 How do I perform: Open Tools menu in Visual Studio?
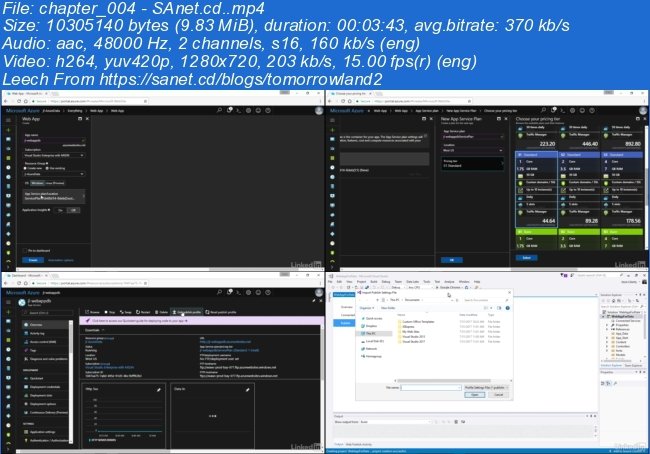[x=427, y=282]
